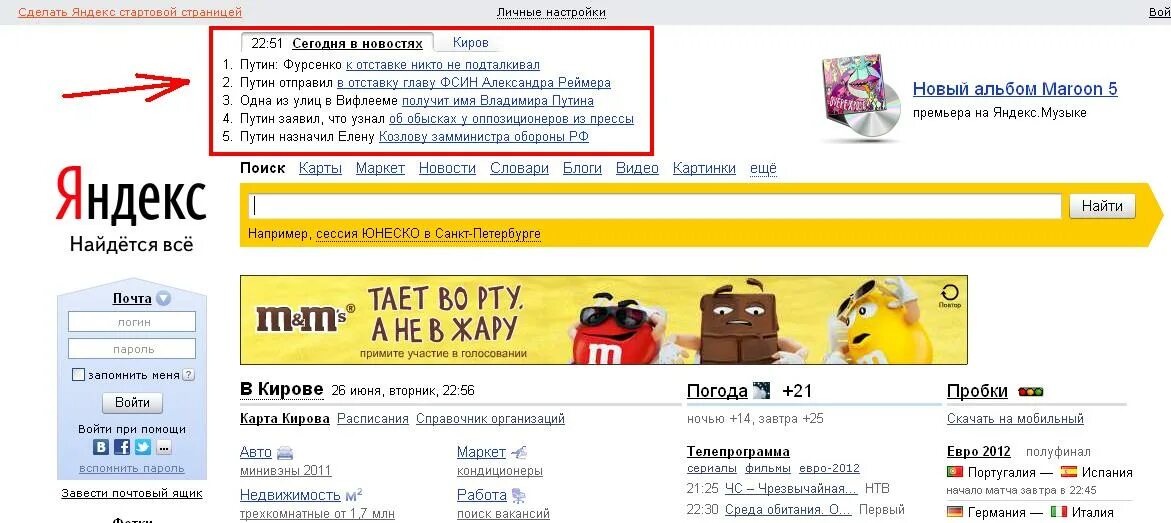
Task: Click the Скачать на мобильный link
Action: pos(1015,418)
